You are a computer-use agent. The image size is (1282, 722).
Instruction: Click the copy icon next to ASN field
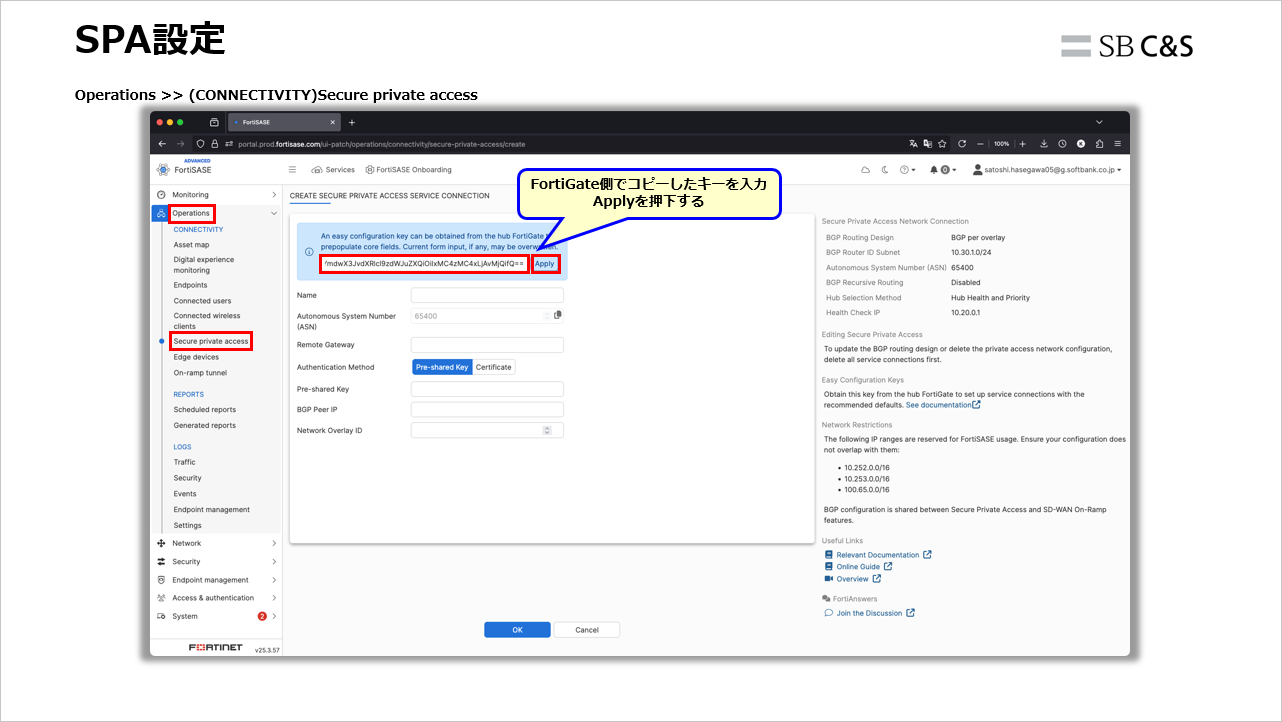pos(558,315)
